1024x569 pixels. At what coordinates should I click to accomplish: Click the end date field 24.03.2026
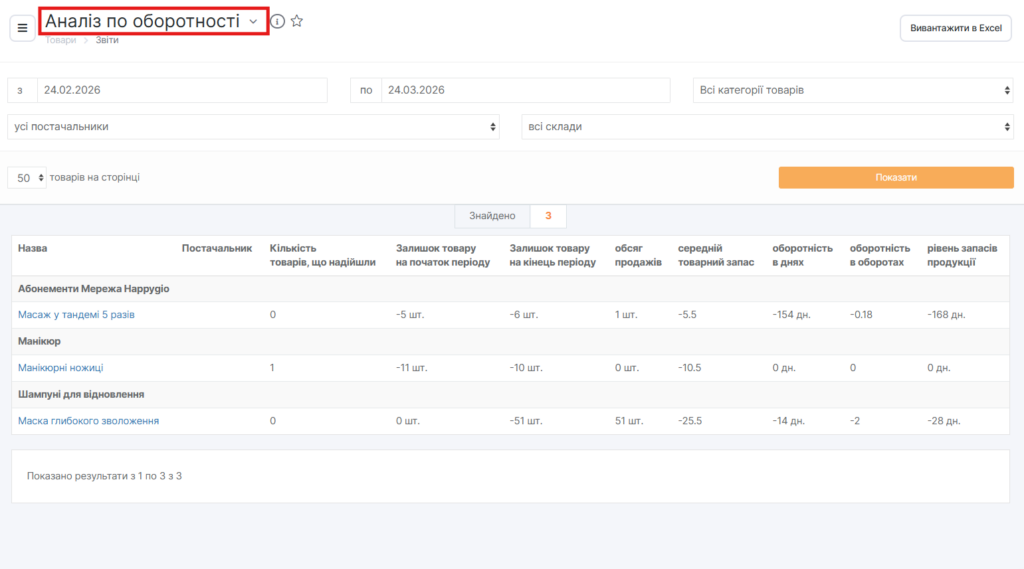click(524, 90)
